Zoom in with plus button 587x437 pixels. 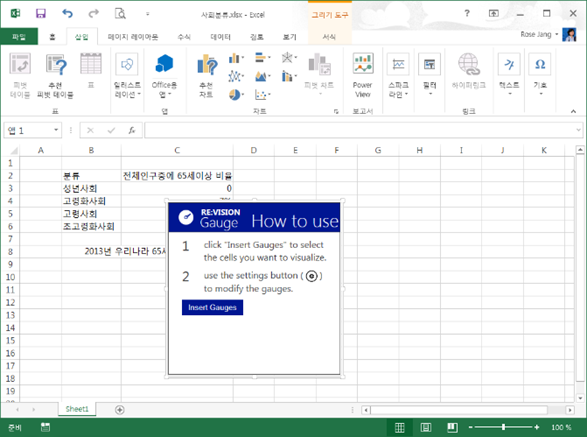[536, 427]
